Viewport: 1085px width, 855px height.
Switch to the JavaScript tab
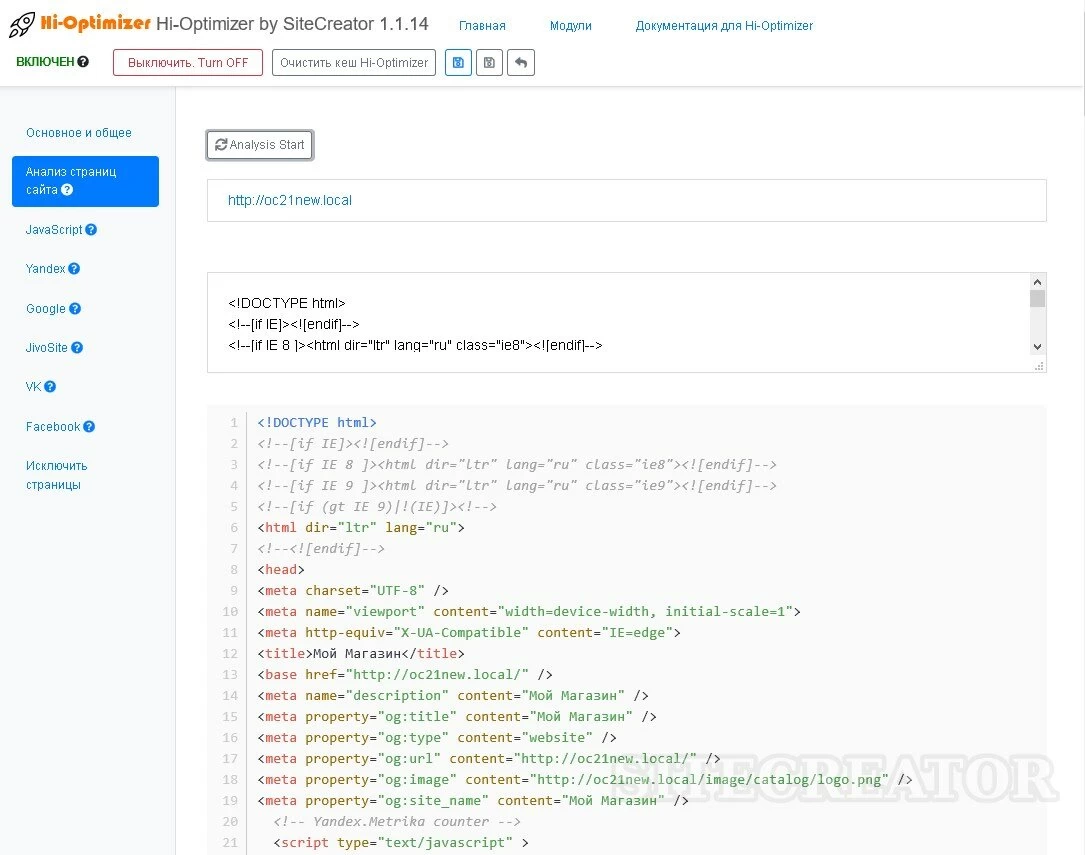[x=54, y=230]
